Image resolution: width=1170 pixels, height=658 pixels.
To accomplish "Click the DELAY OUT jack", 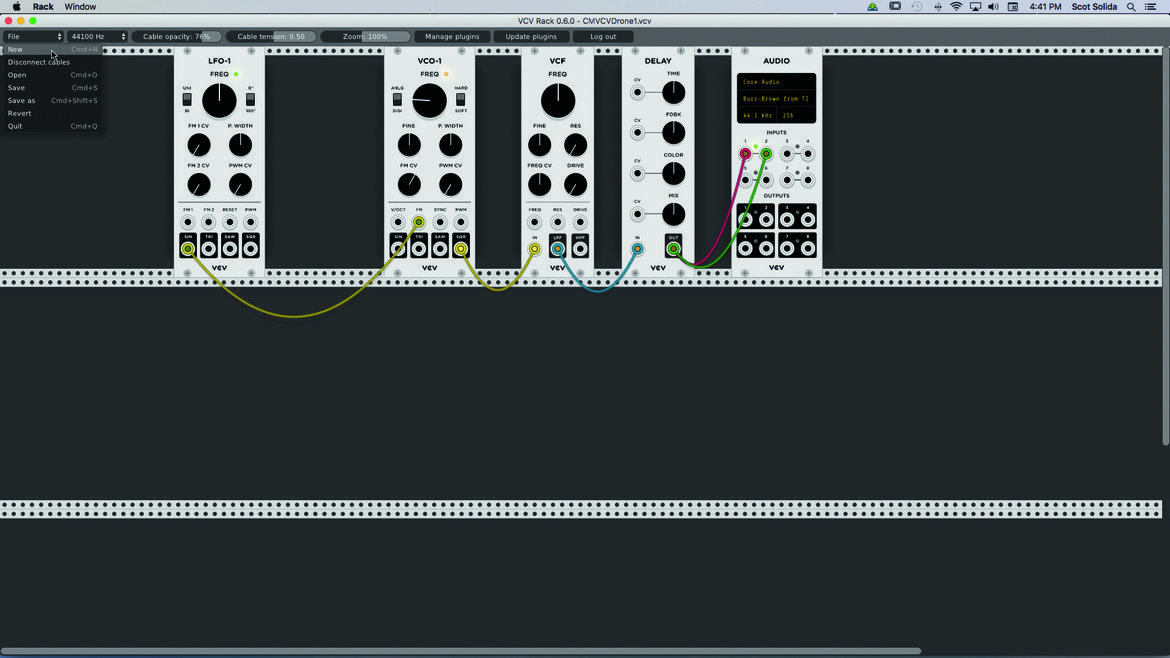I will click(x=673, y=248).
